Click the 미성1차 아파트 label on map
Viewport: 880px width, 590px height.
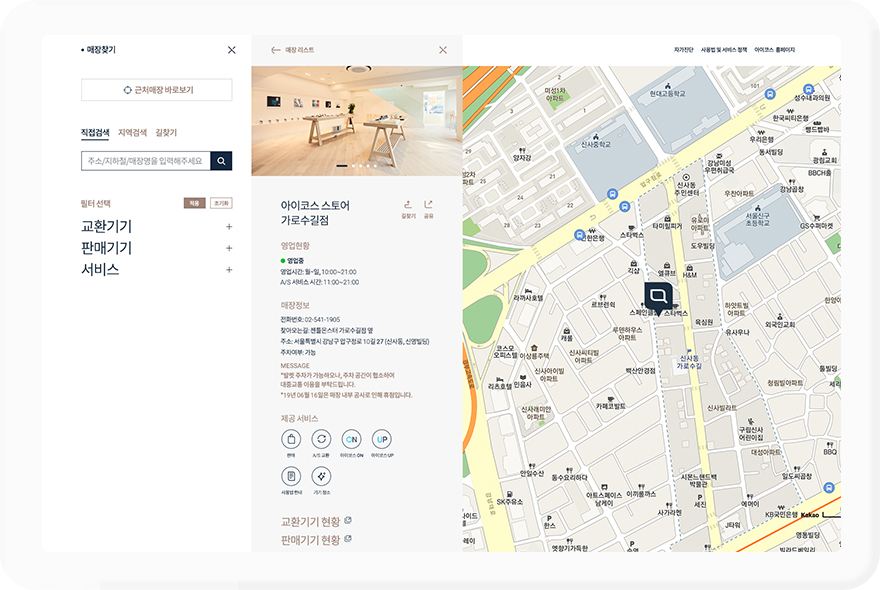[555, 94]
